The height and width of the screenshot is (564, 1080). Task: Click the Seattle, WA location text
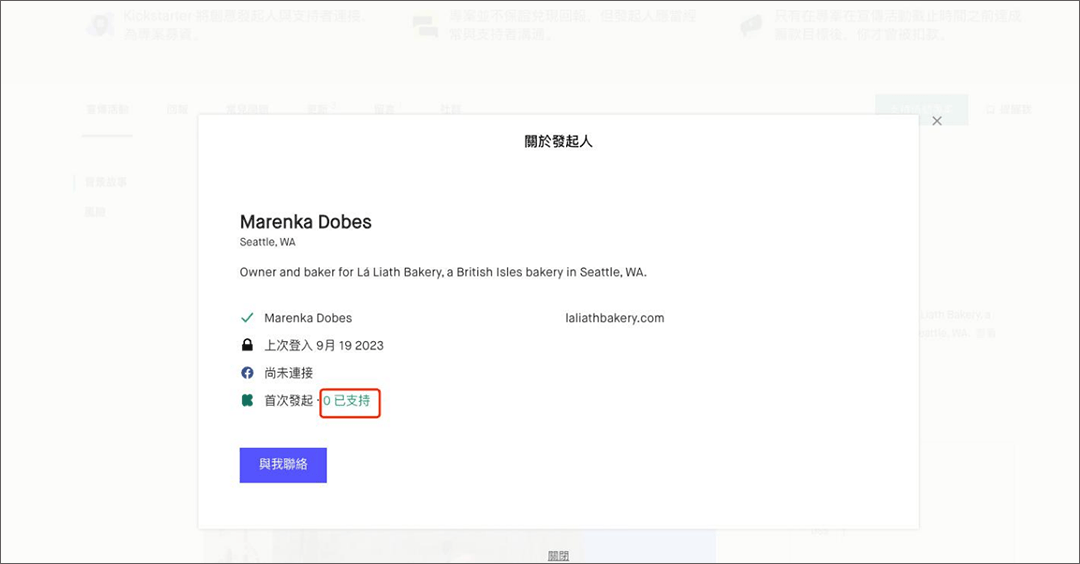267,242
